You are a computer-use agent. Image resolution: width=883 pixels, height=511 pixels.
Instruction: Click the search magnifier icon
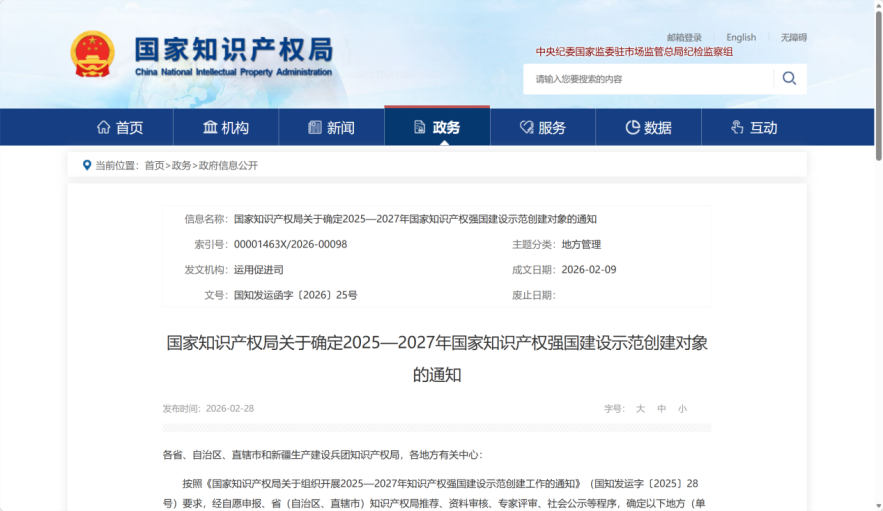pos(789,79)
